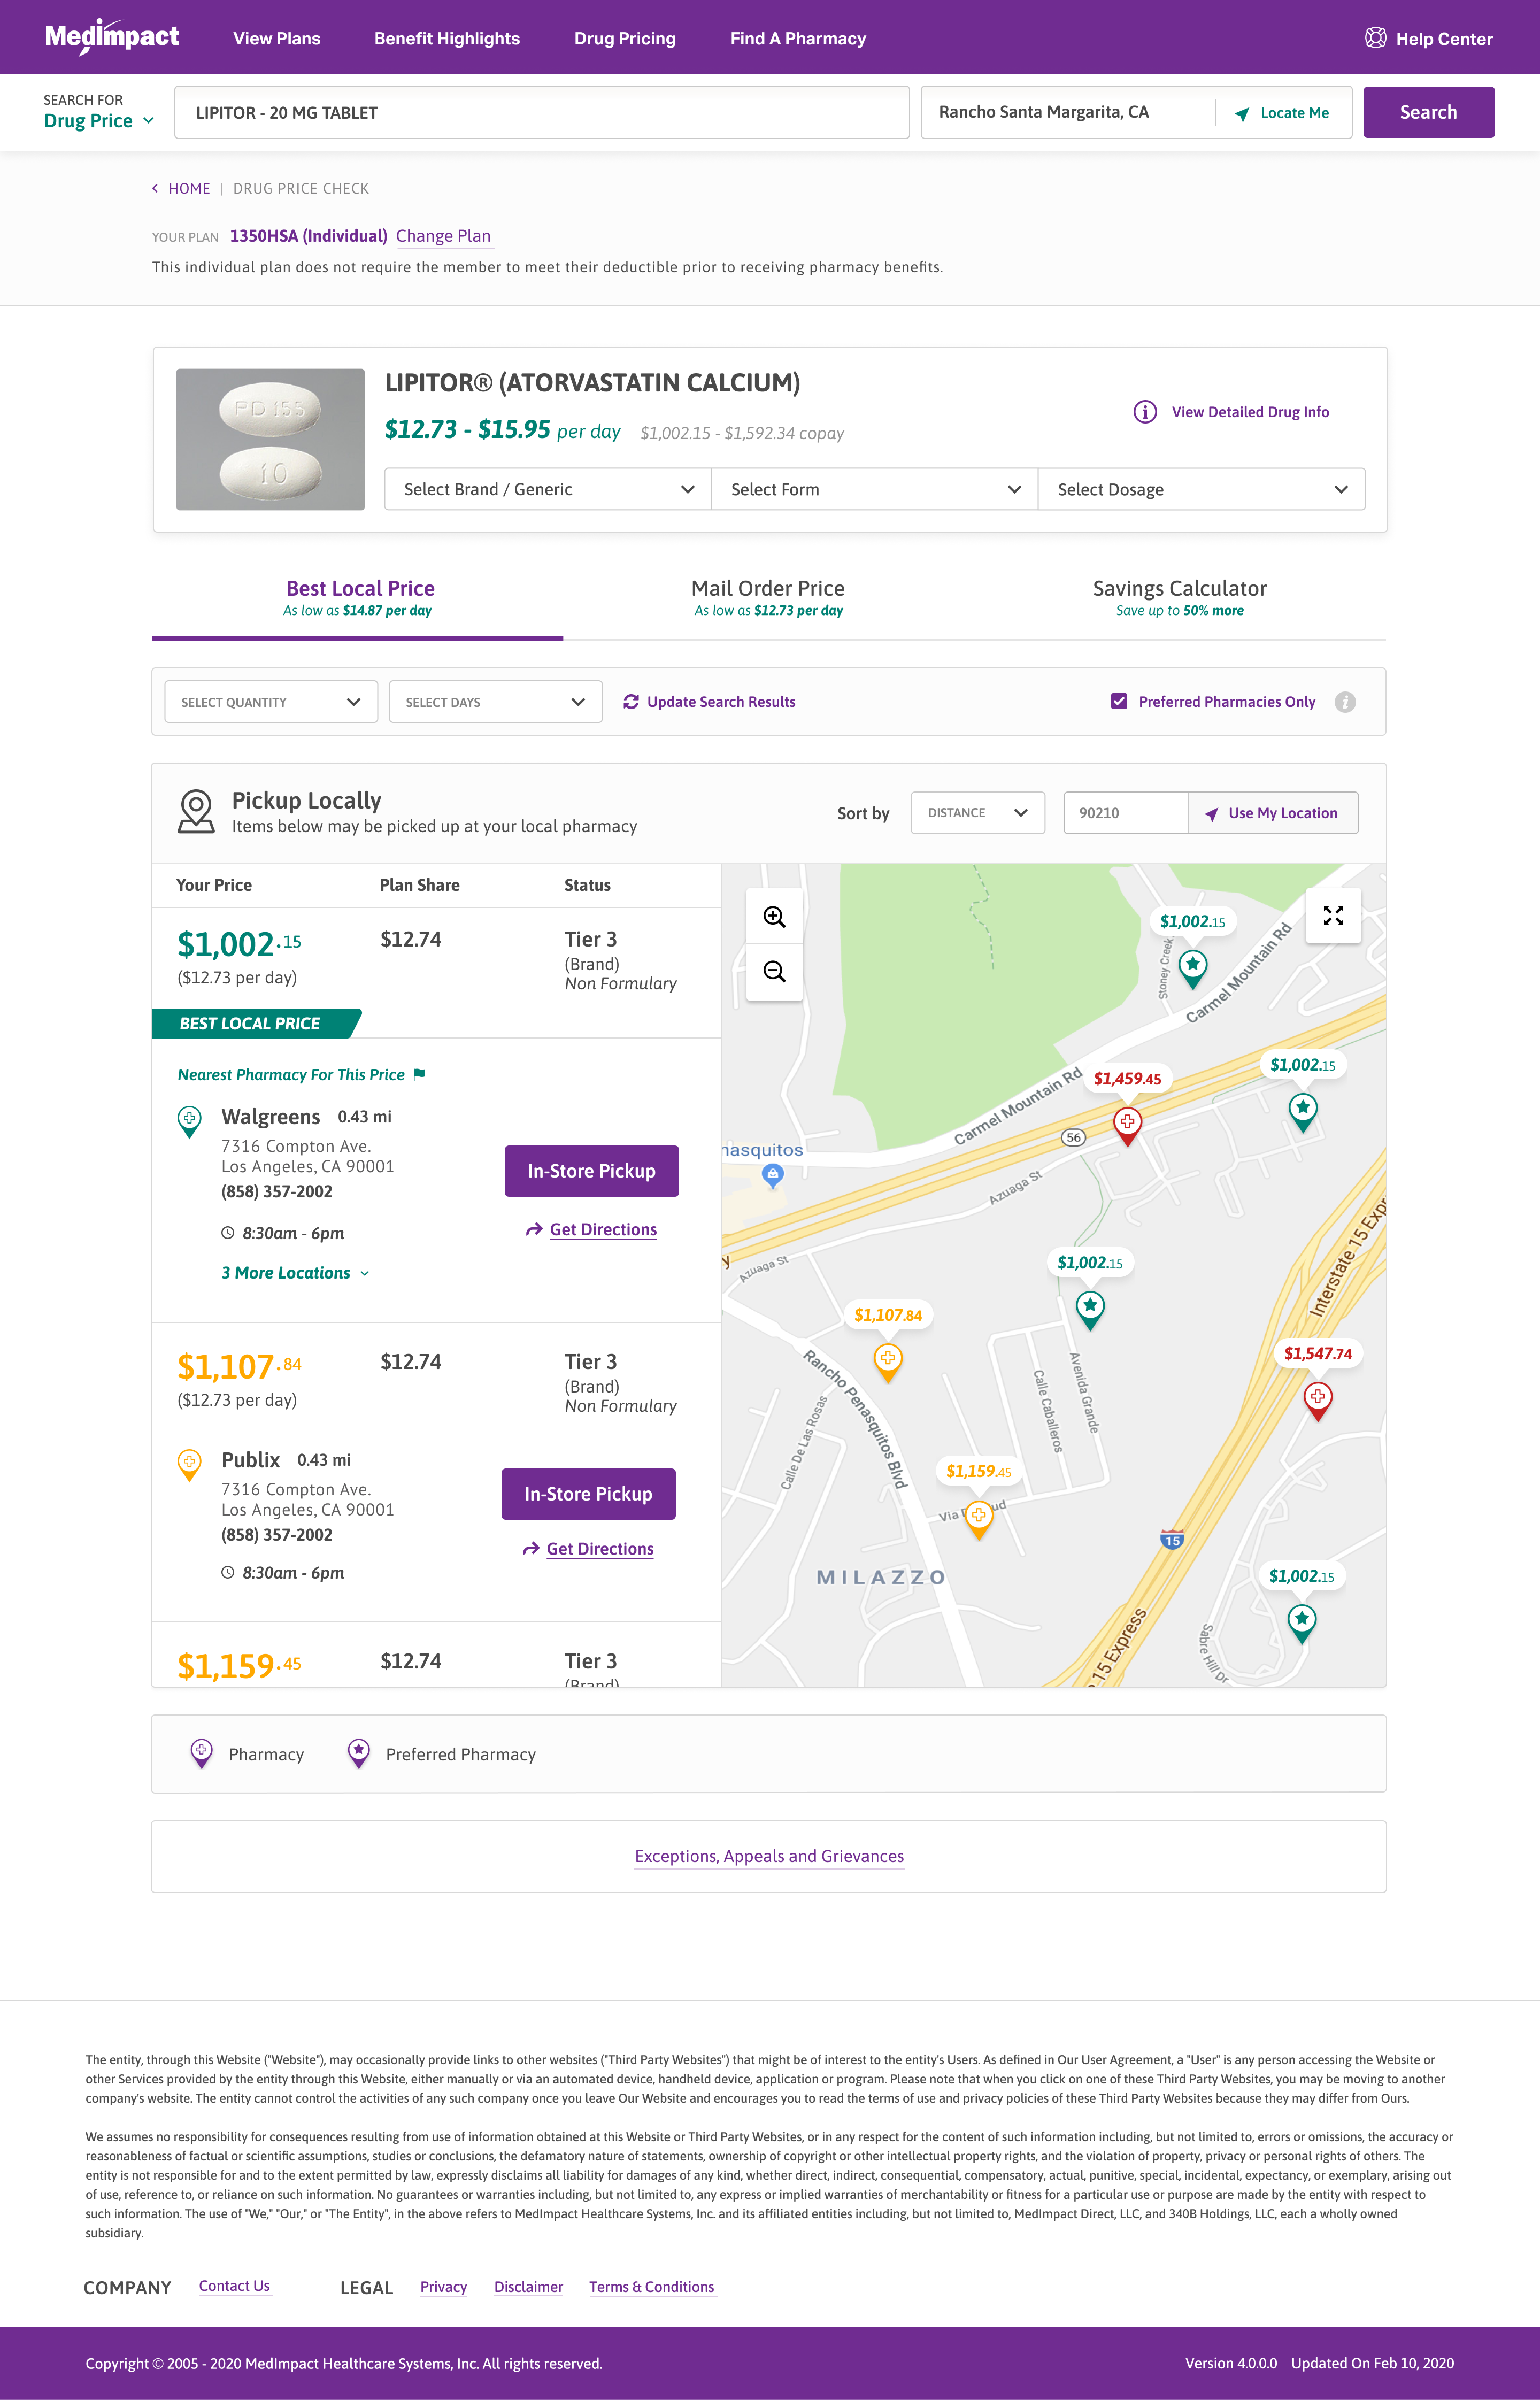Toggle Preferred Pharmacies Only checkbox
Viewport: 1540px width, 2400px height.
tap(1119, 702)
